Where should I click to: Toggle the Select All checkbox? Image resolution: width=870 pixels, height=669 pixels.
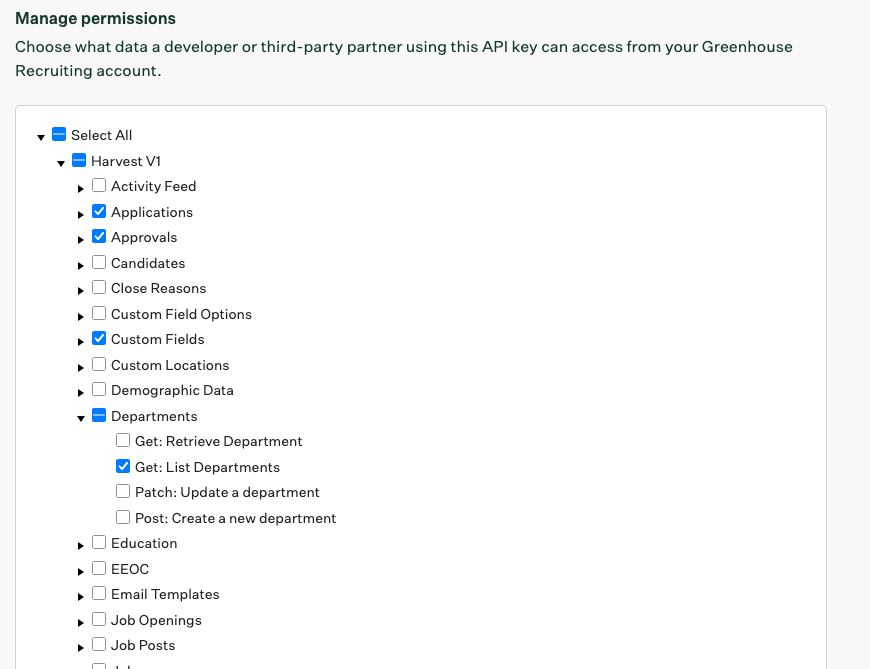[59, 135]
